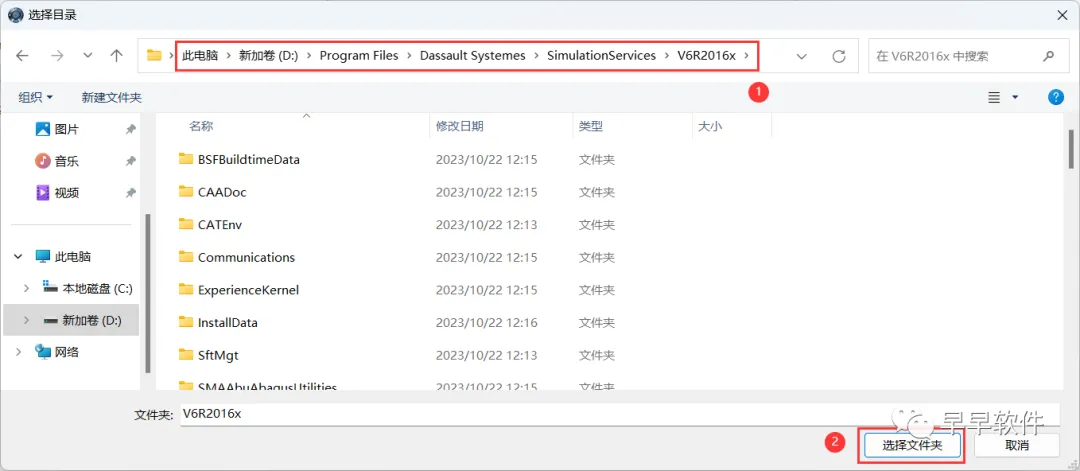Image resolution: width=1080 pixels, height=471 pixels.
Task: Expand the chevron after V6R2016x breadcrumb
Action: [745, 56]
